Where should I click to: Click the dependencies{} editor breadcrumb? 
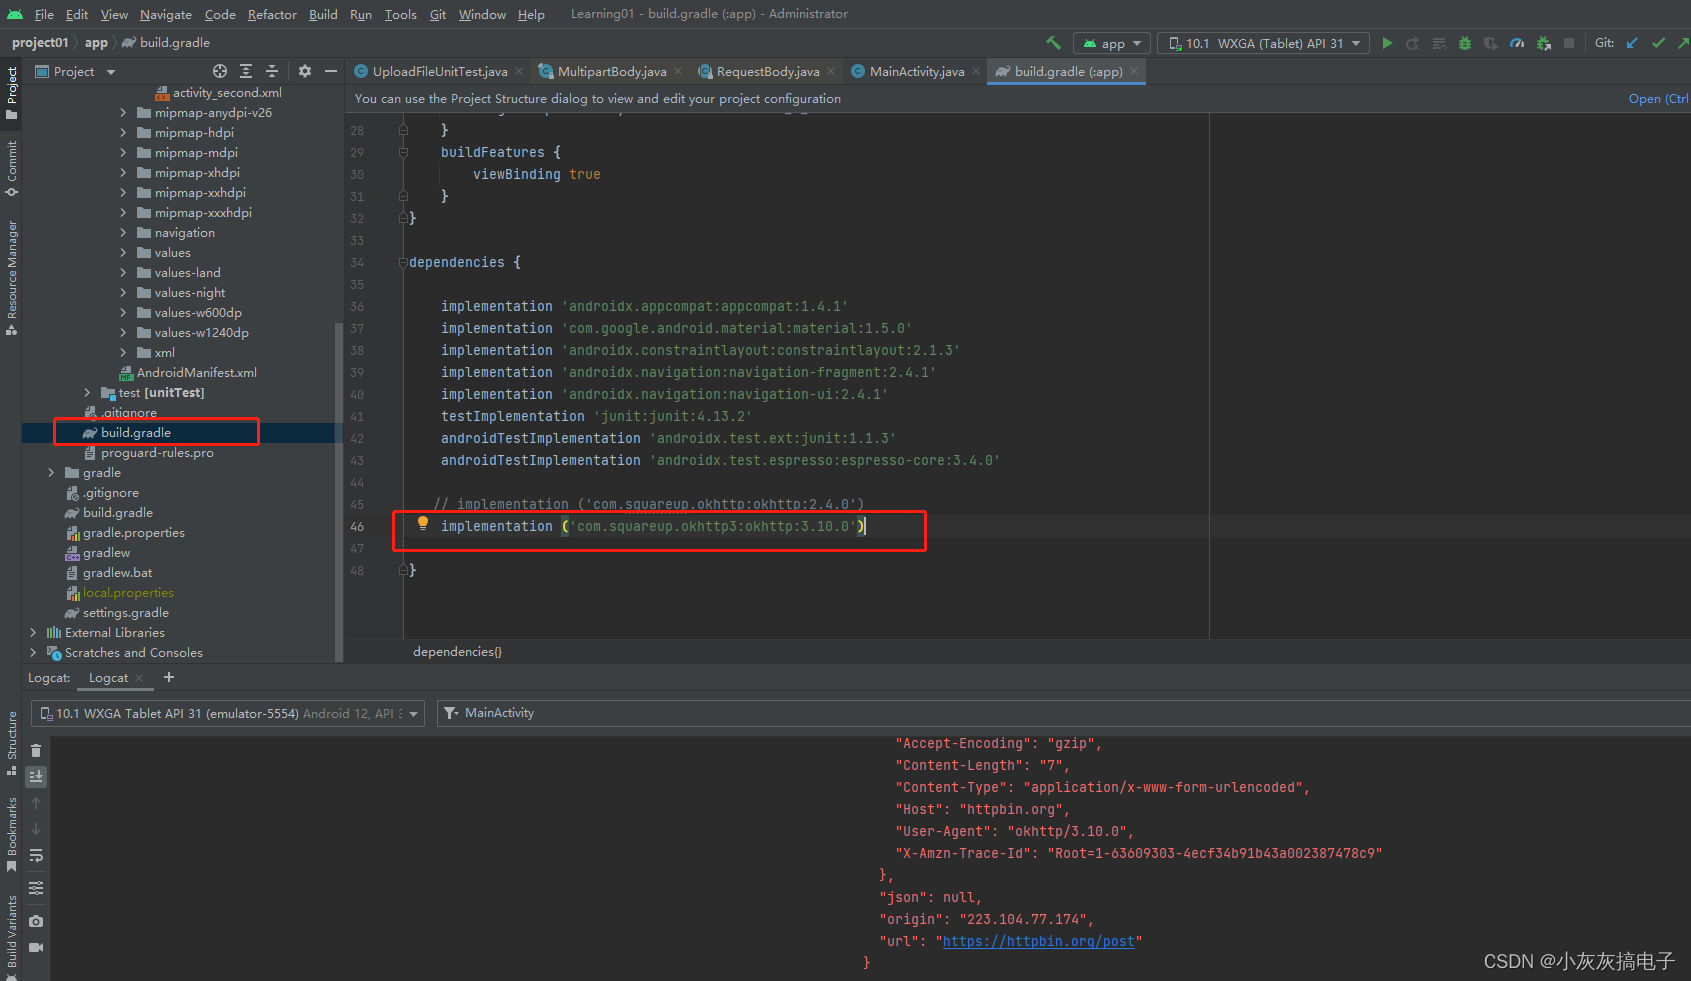457,651
